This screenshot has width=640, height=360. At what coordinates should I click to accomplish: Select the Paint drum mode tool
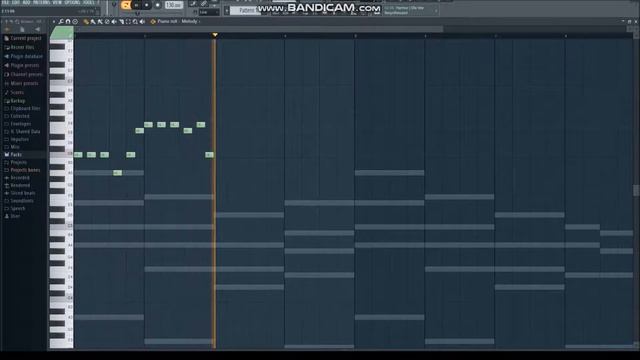click(100, 22)
